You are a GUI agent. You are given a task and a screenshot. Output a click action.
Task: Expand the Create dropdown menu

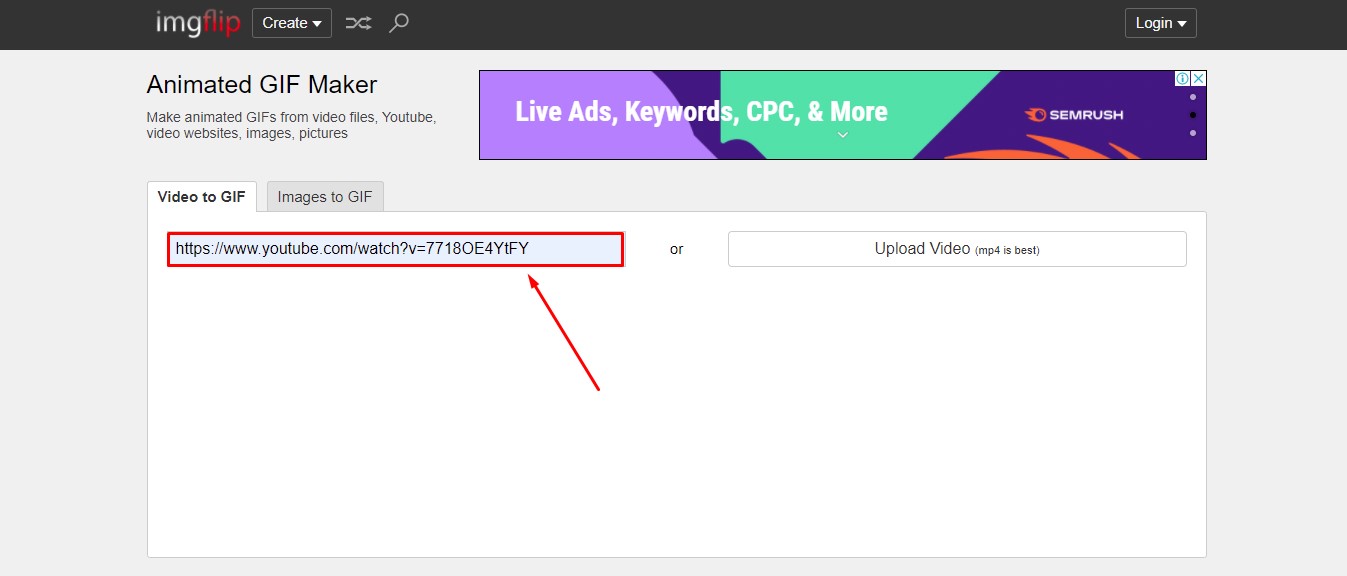[x=291, y=23]
